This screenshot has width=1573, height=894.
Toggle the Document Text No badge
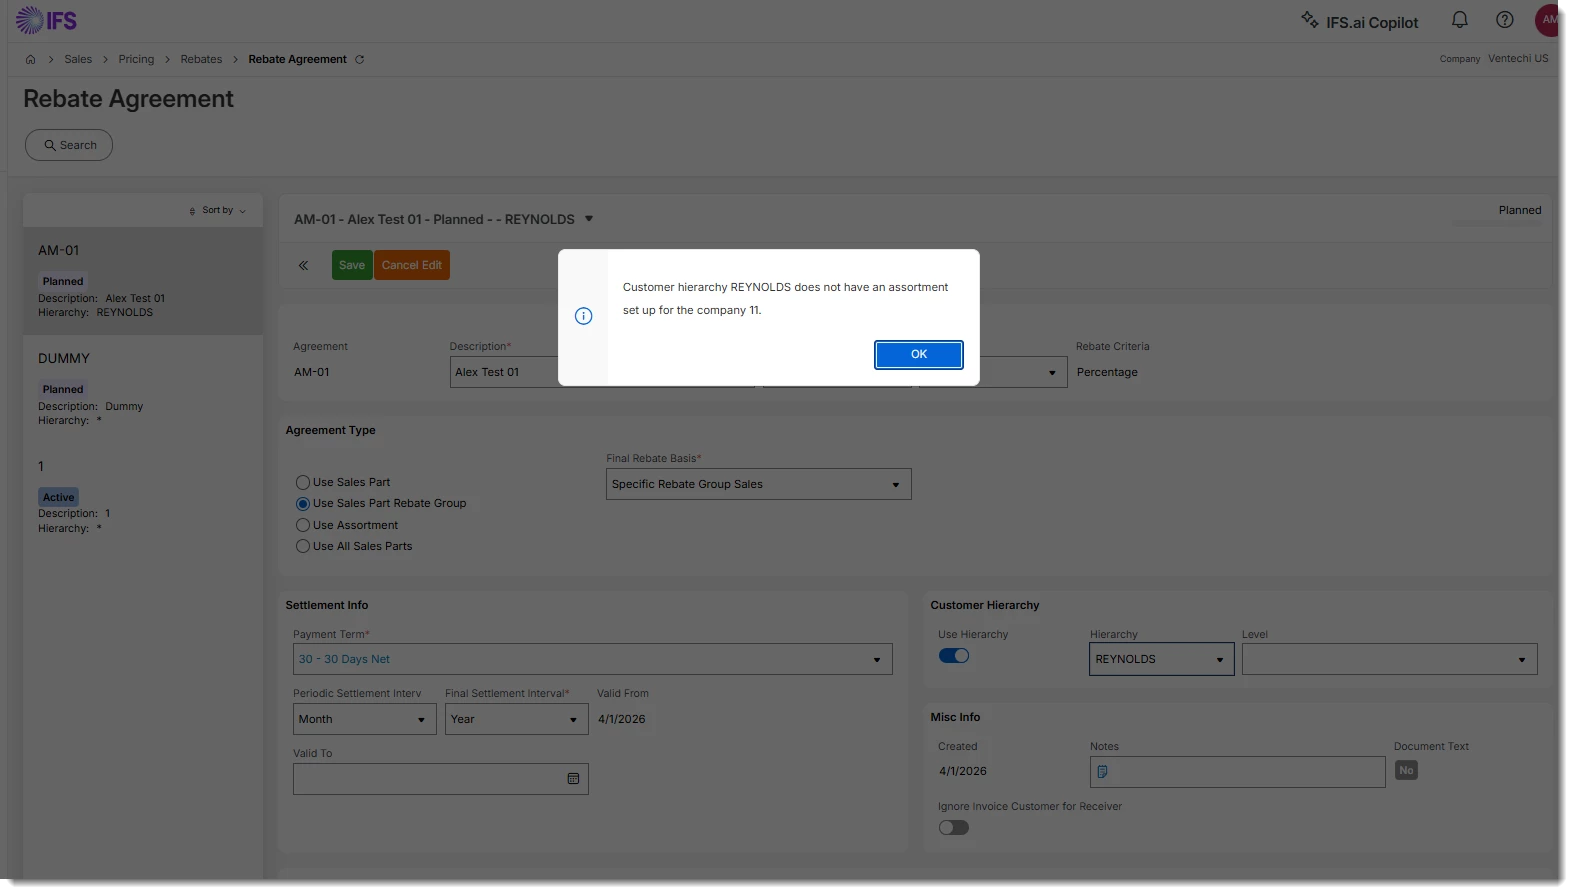pos(1406,770)
